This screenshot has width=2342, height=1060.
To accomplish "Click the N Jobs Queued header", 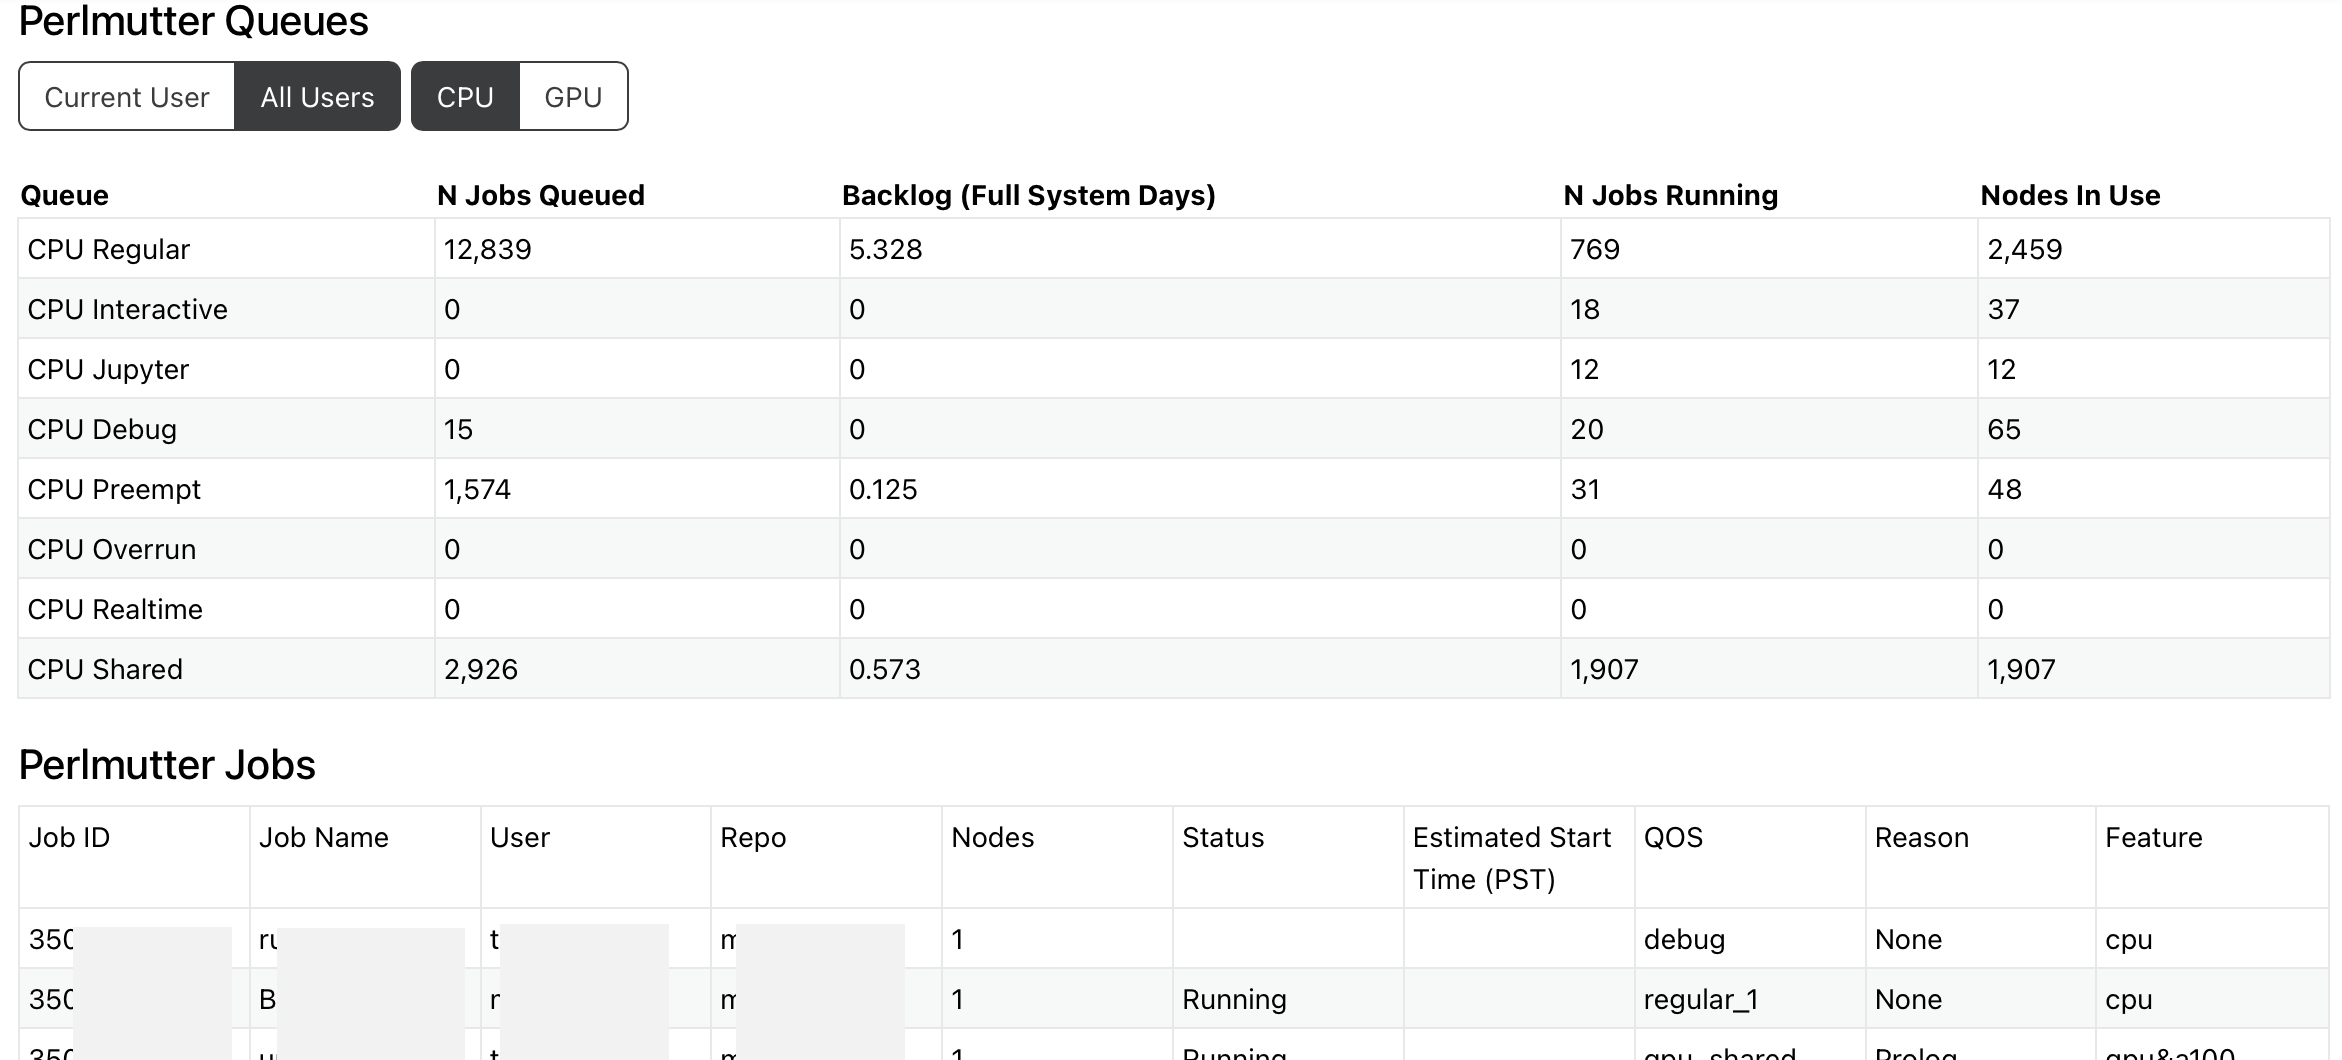I will click(x=540, y=195).
